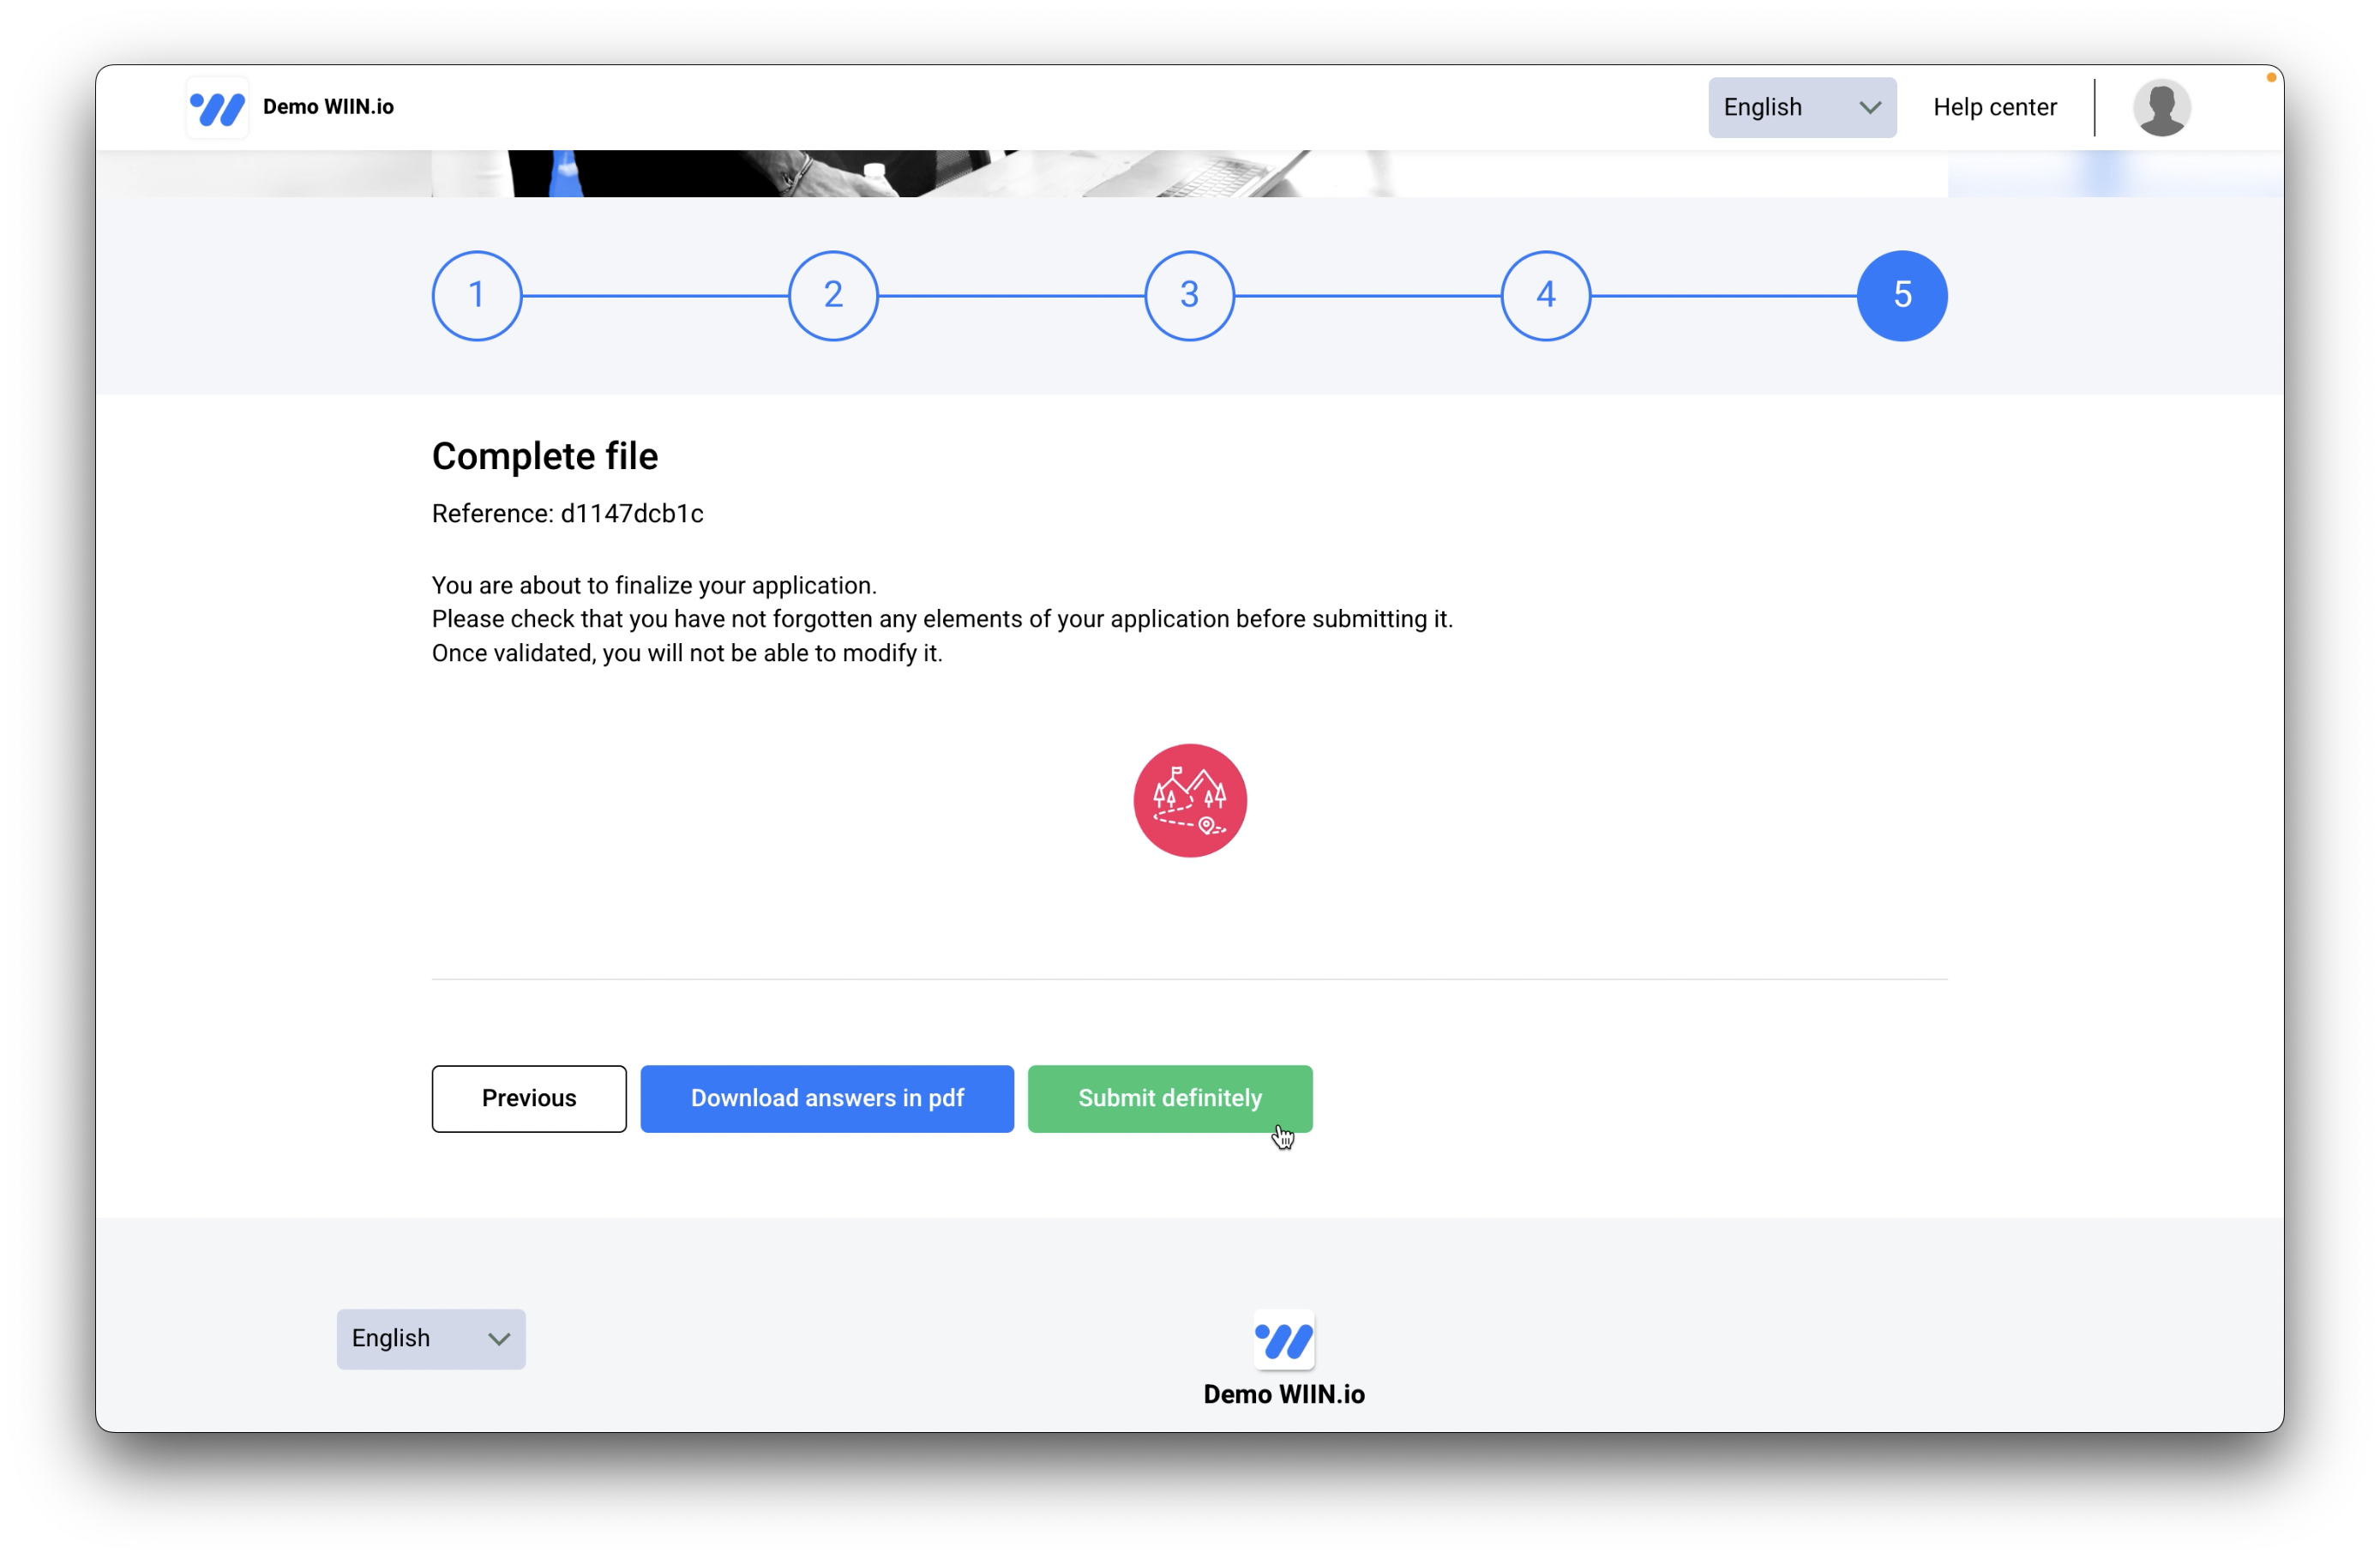Click the Previous button
Screen dimensions: 2380x1559
point(529,1098)
